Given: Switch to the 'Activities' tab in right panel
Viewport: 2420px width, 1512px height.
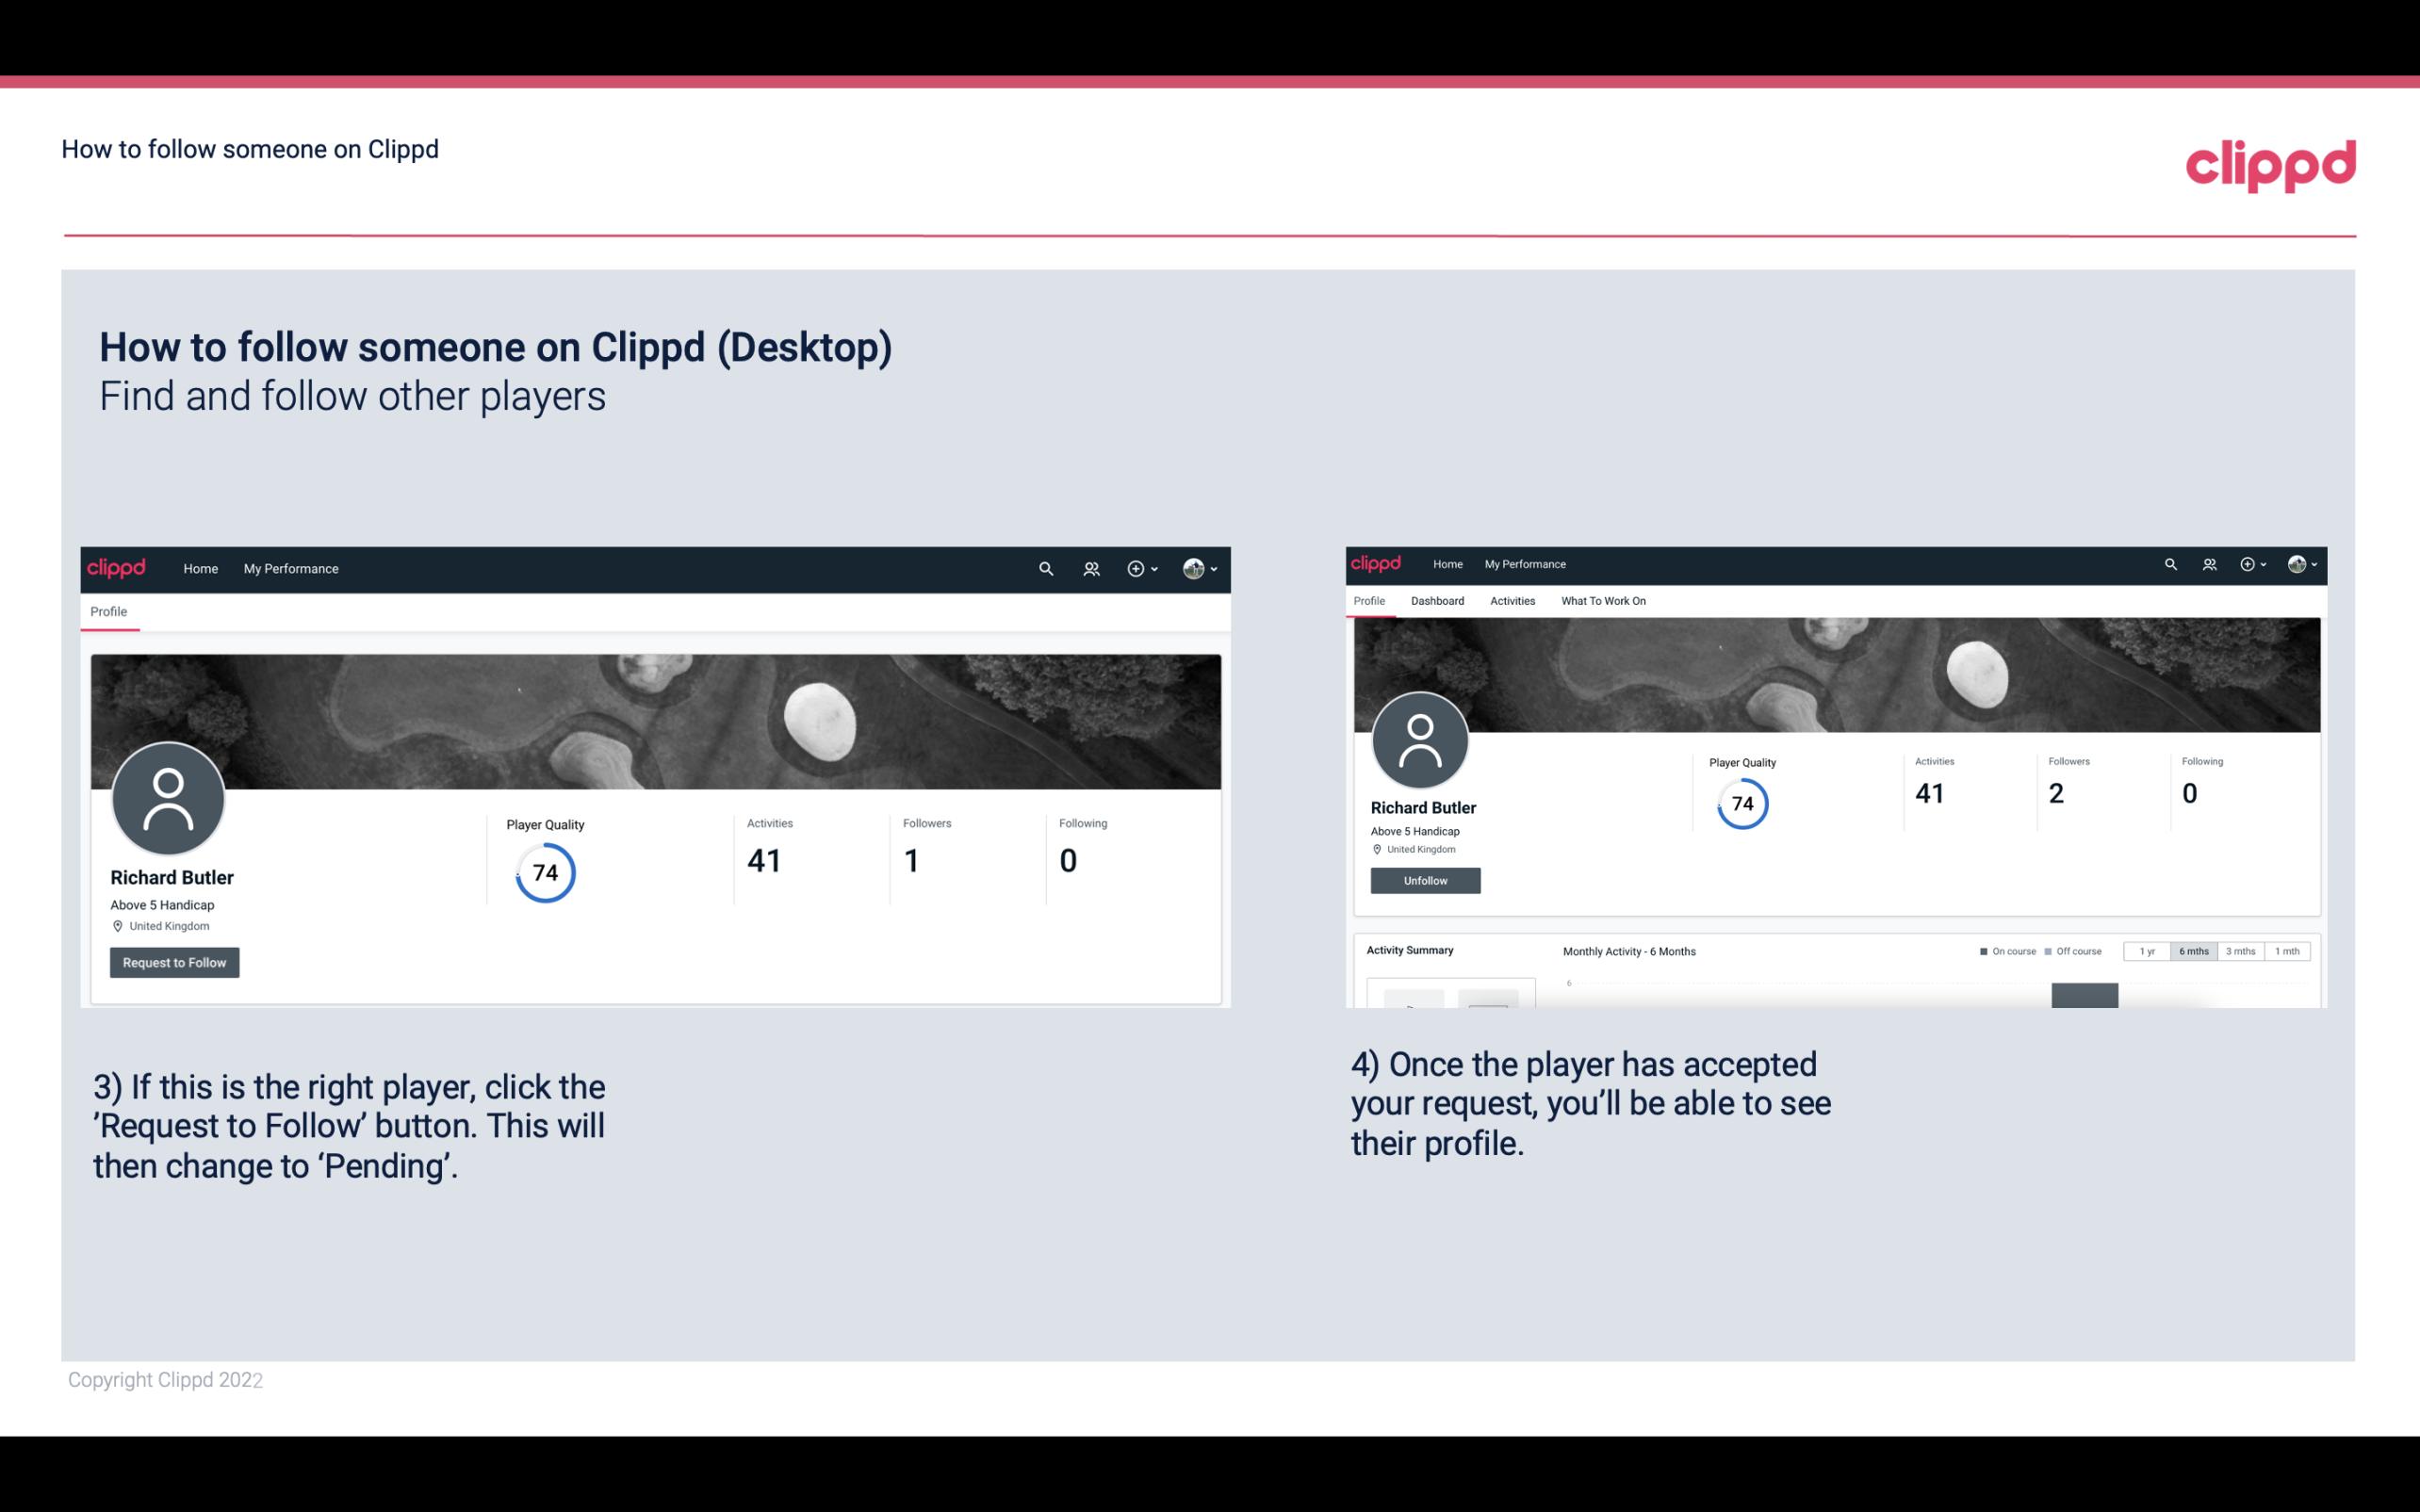Looking at the screenshot, I should [x=1511, y=601].
